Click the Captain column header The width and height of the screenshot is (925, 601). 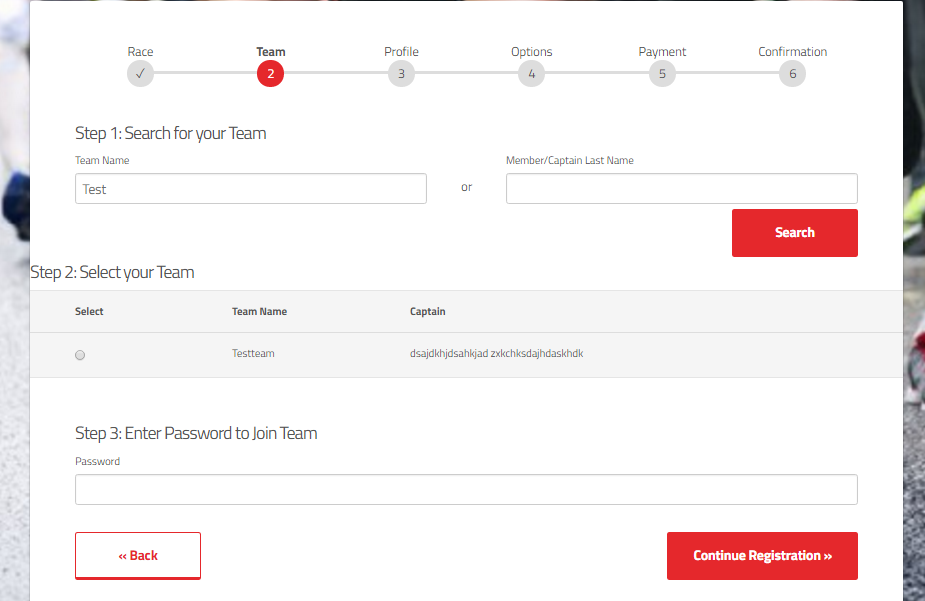click(x=428, y=311)
